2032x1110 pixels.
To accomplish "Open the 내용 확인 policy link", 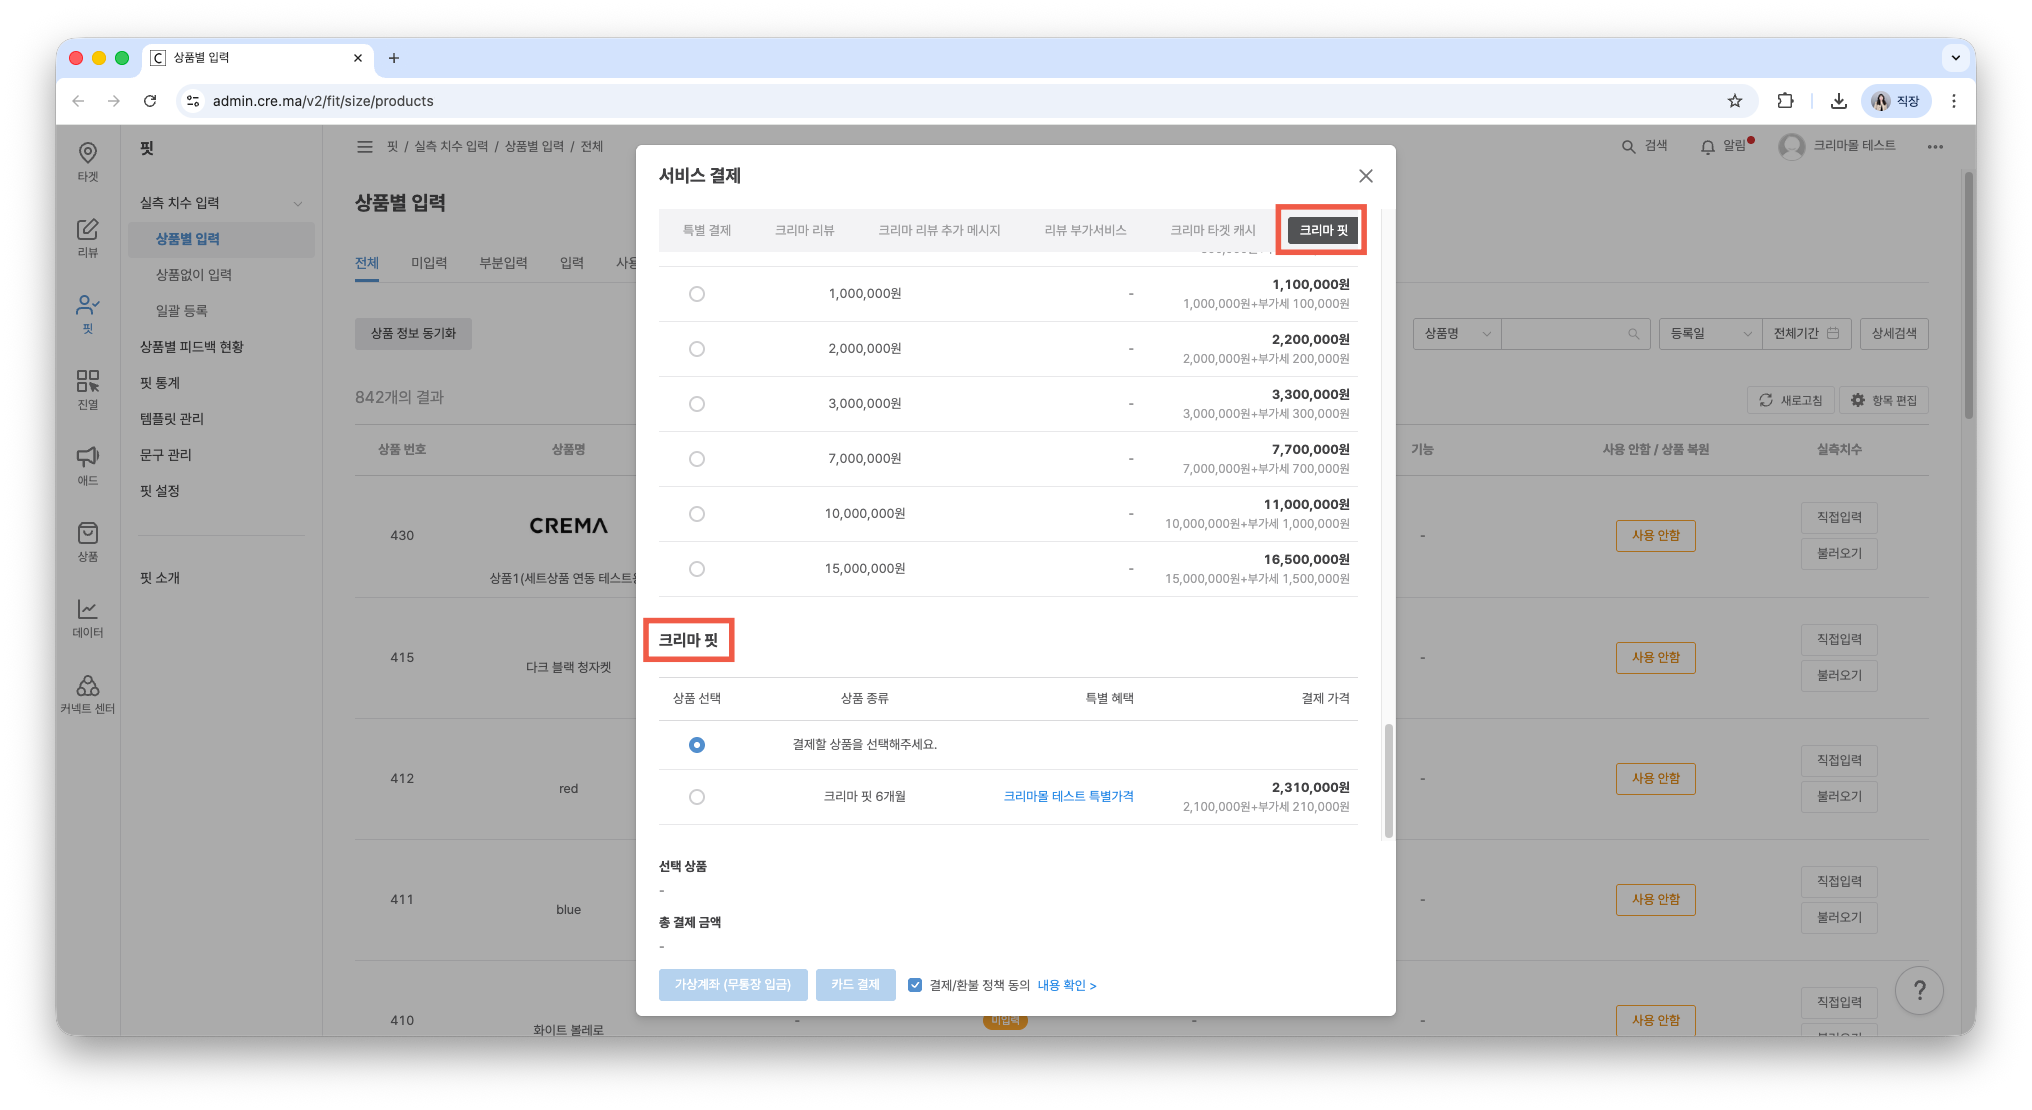I will [1067, 985].
